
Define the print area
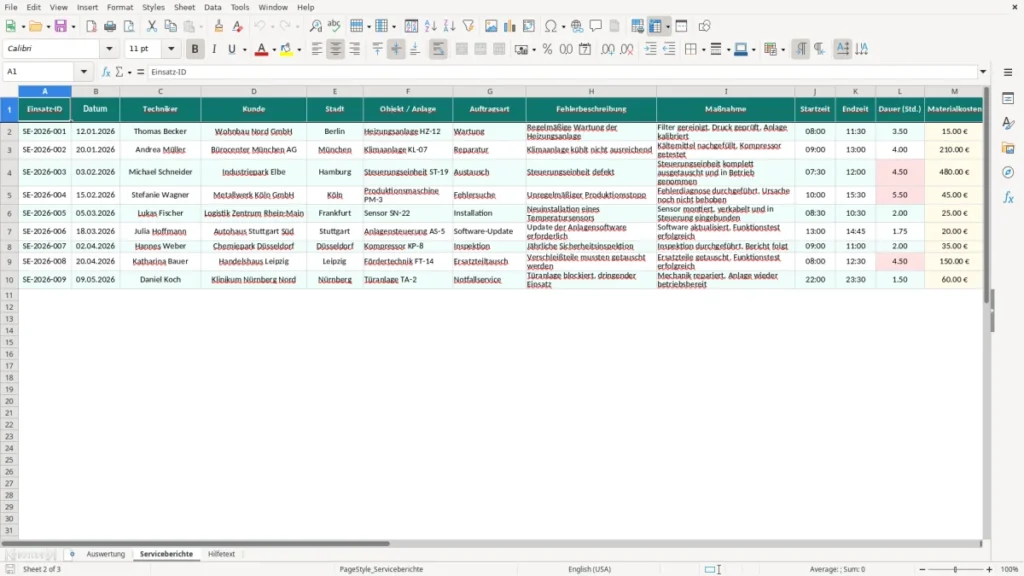(637, 26)
